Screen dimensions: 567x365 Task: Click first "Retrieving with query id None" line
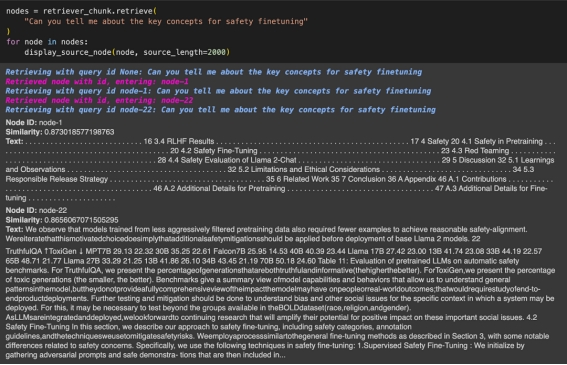(x=213, y=72)
